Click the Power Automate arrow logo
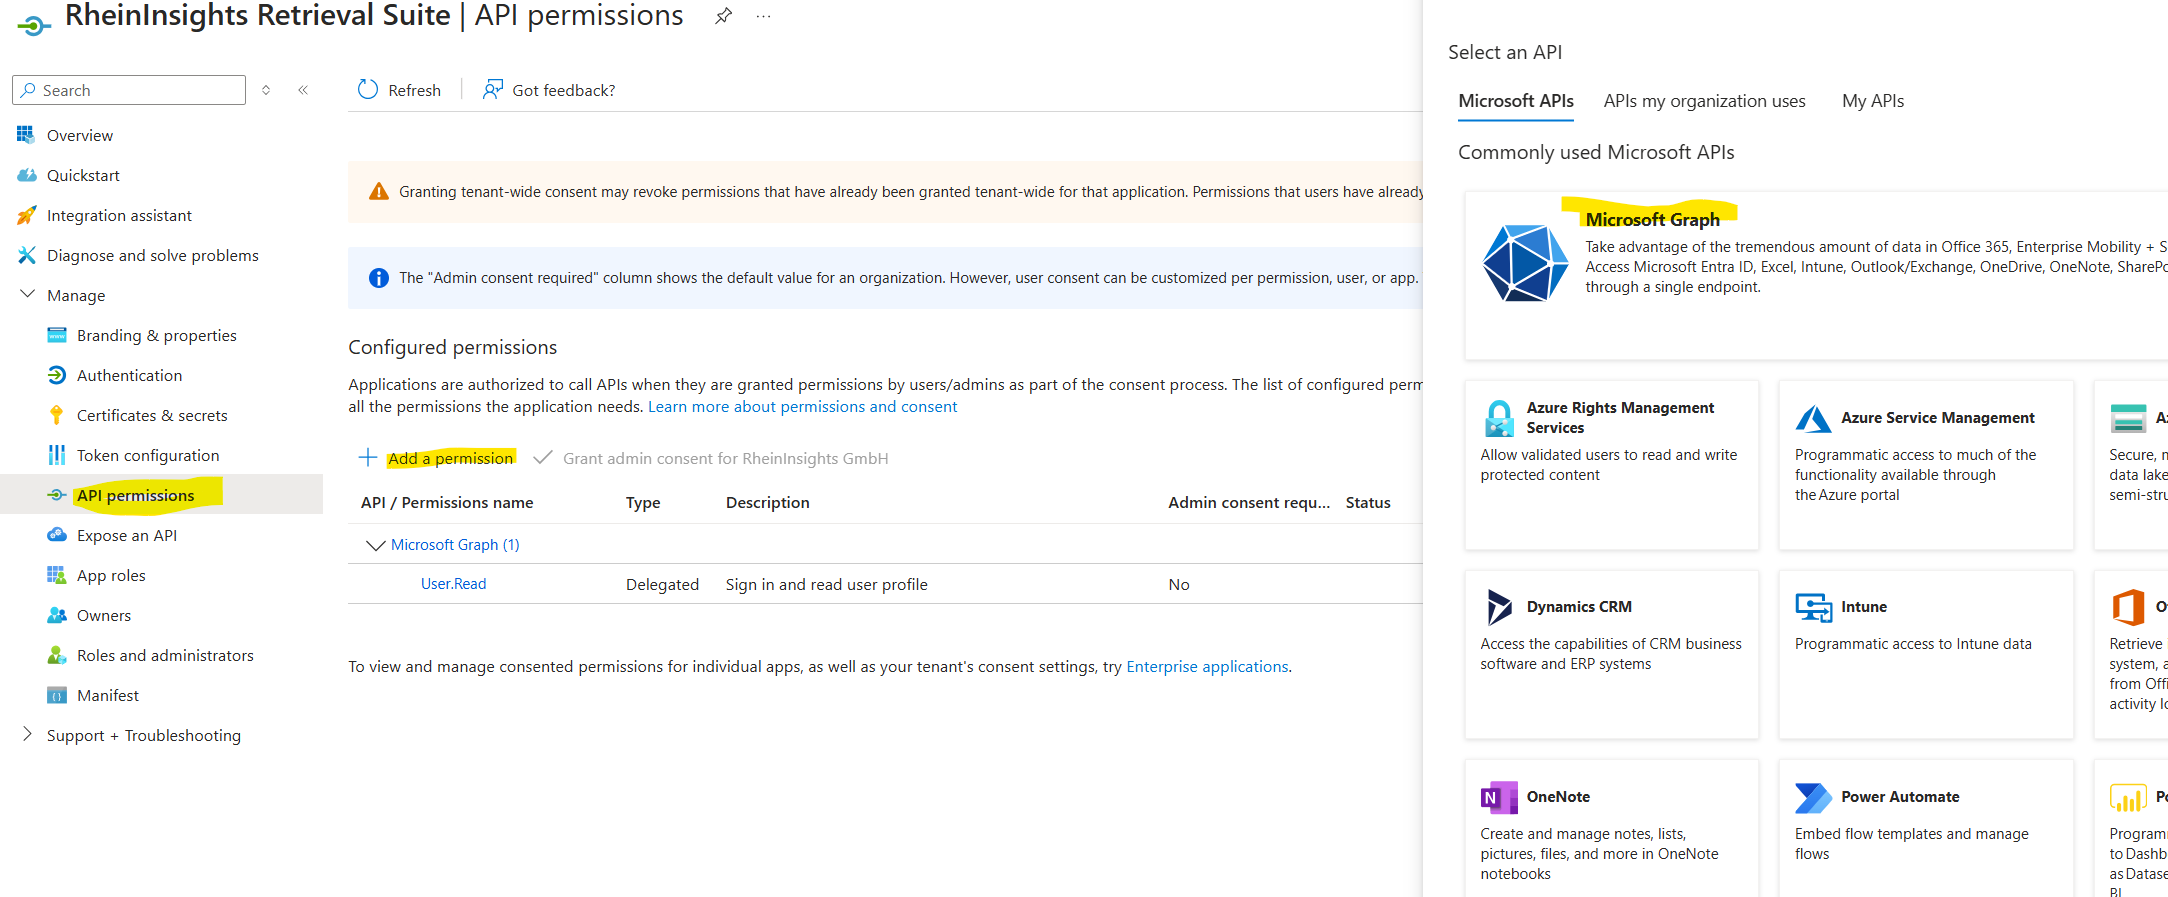The height and width of the screenshot is (897, 2168). point(1813,797)
